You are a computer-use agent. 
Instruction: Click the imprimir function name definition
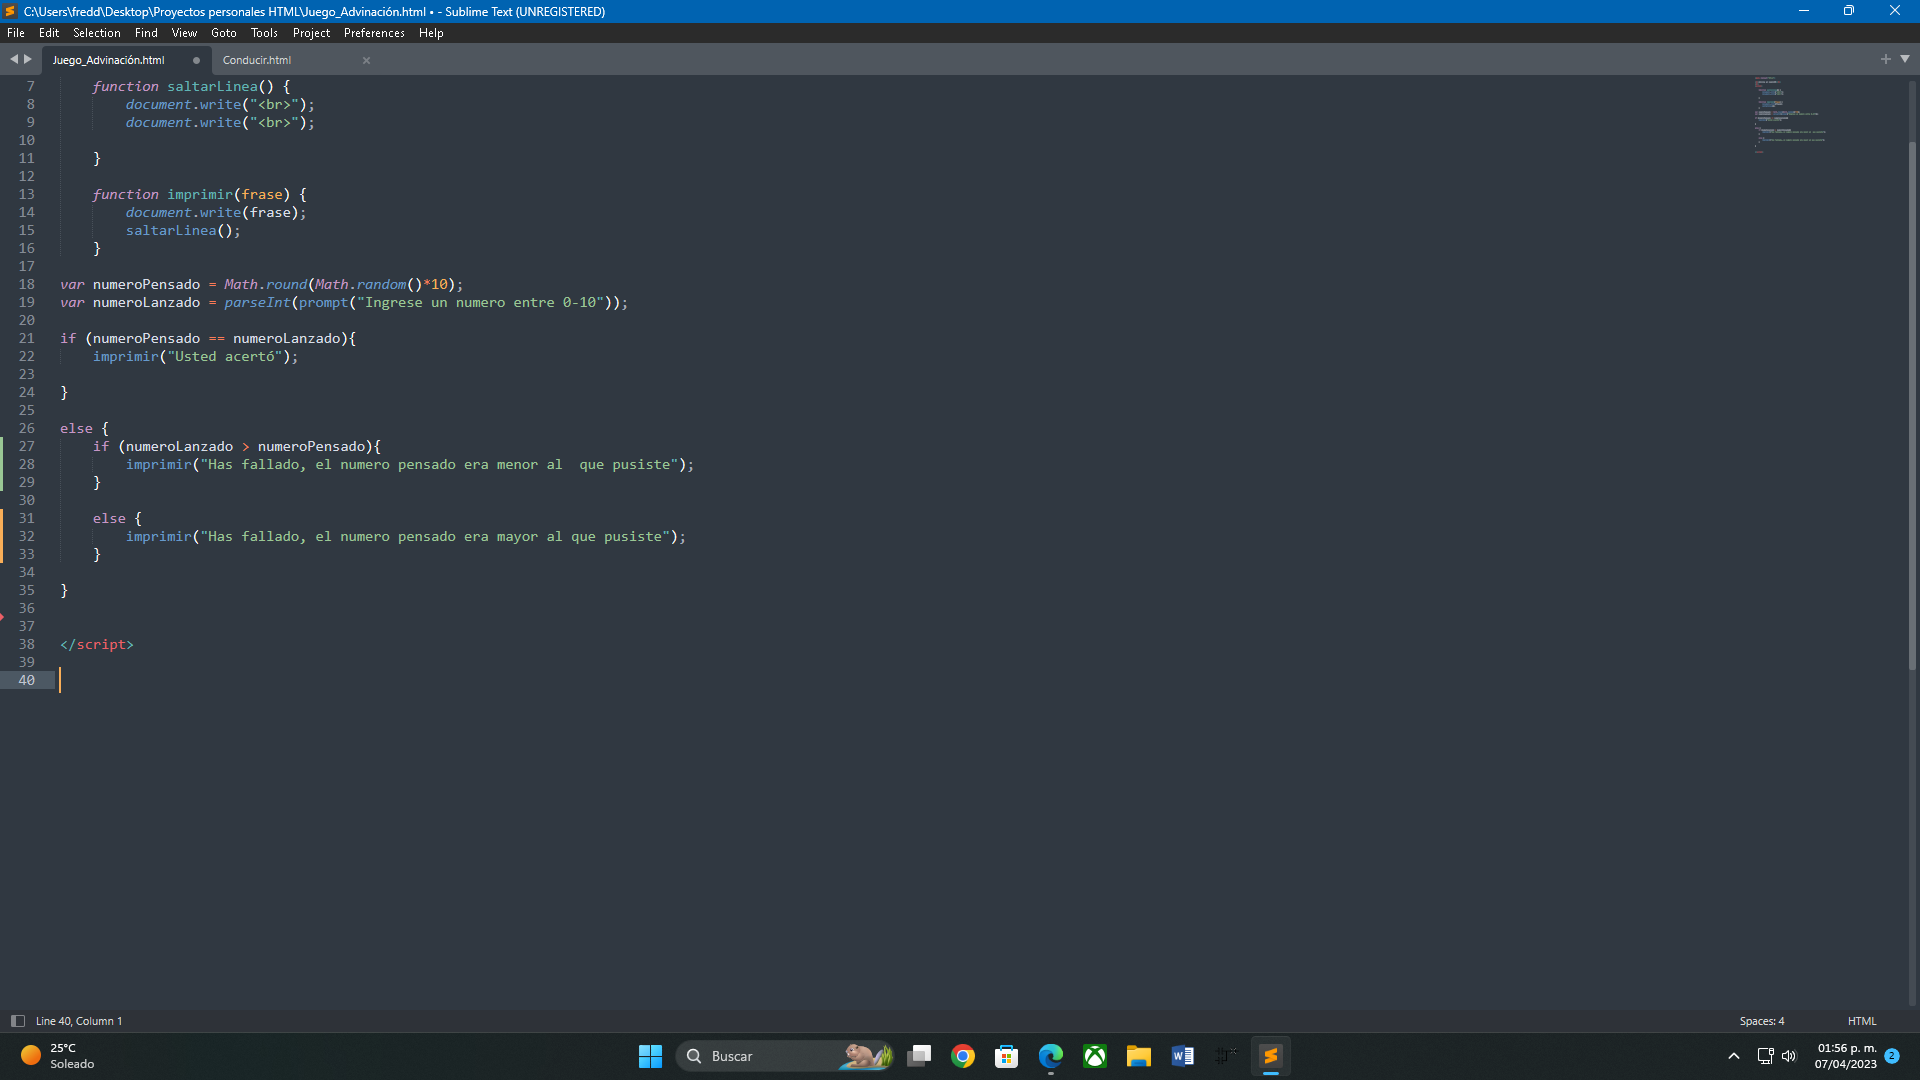200,194
